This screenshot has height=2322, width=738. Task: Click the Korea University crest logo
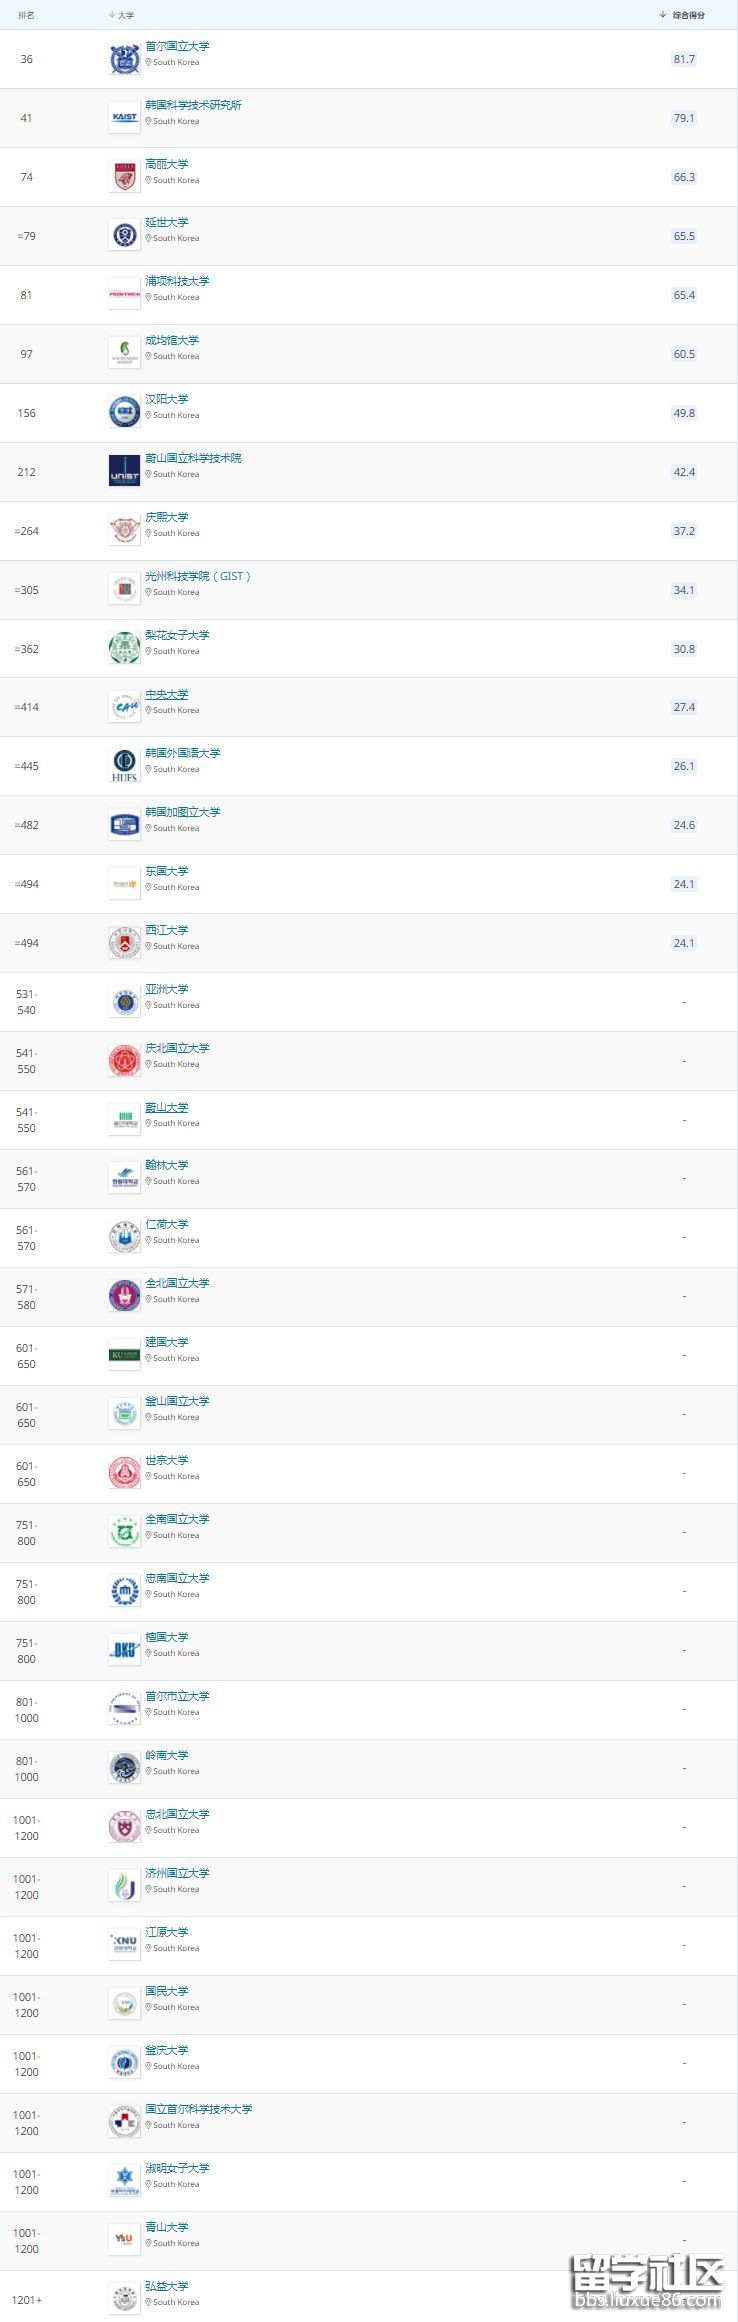124,177
